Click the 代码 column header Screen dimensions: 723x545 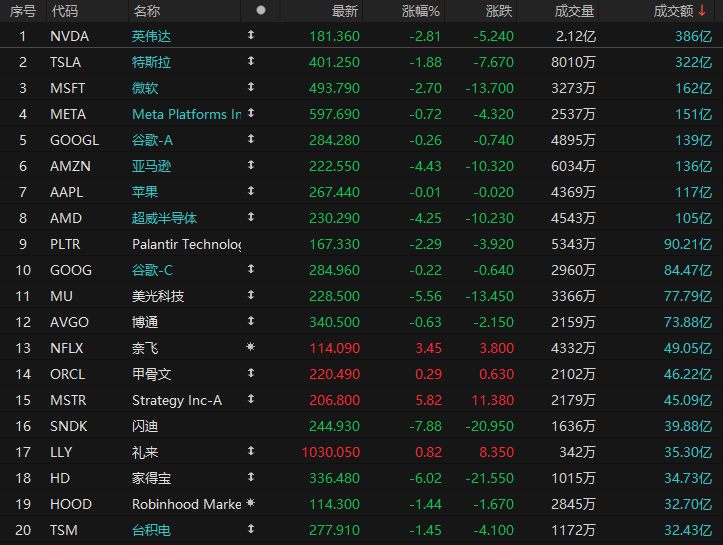(65, 11)
